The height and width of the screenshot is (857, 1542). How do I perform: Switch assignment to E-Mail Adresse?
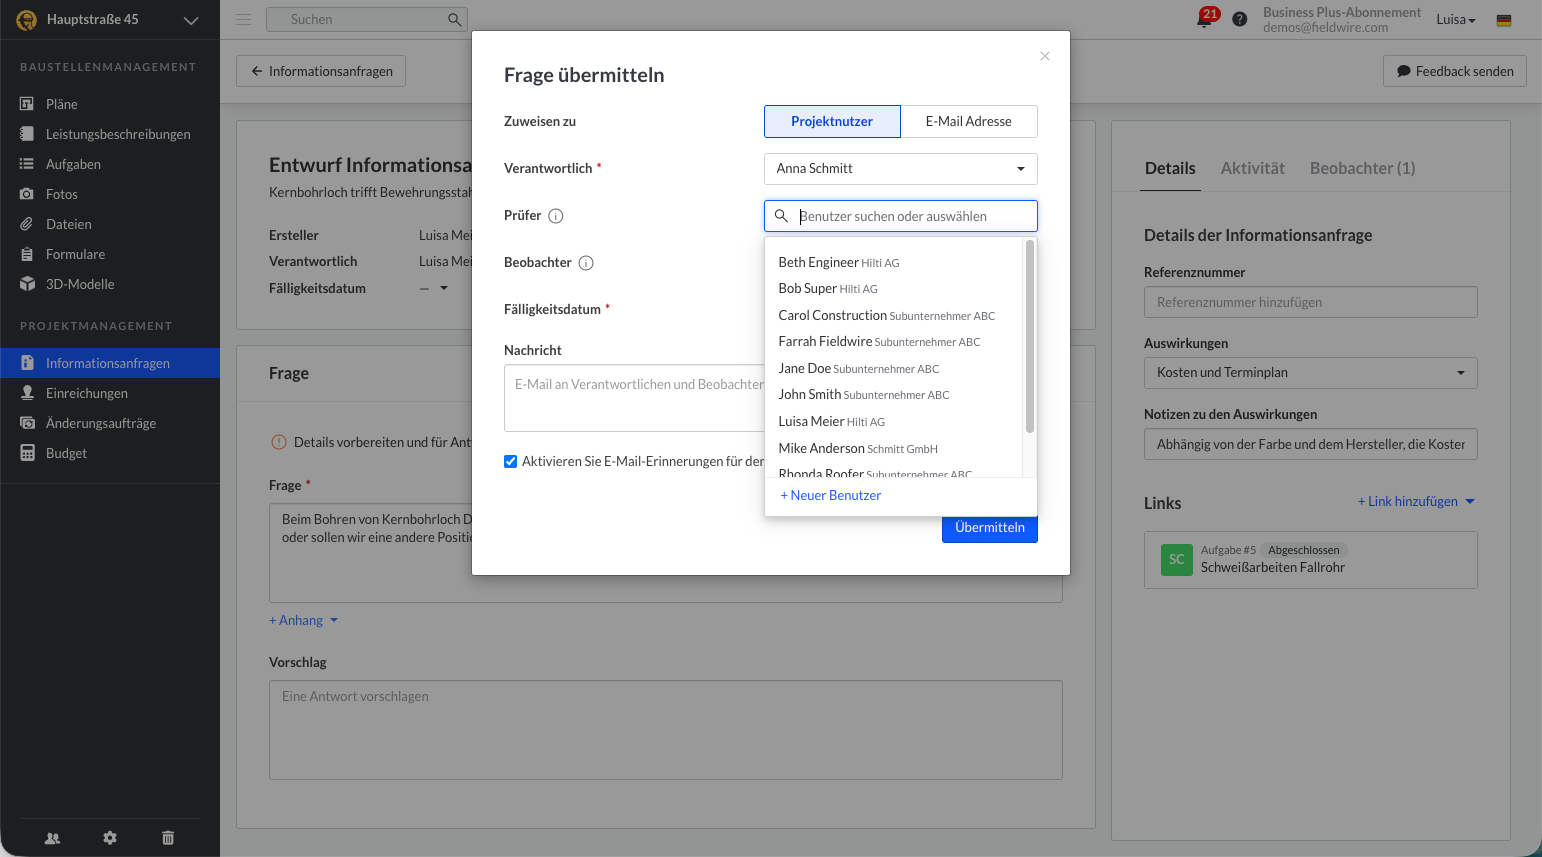tap(968, 121)
